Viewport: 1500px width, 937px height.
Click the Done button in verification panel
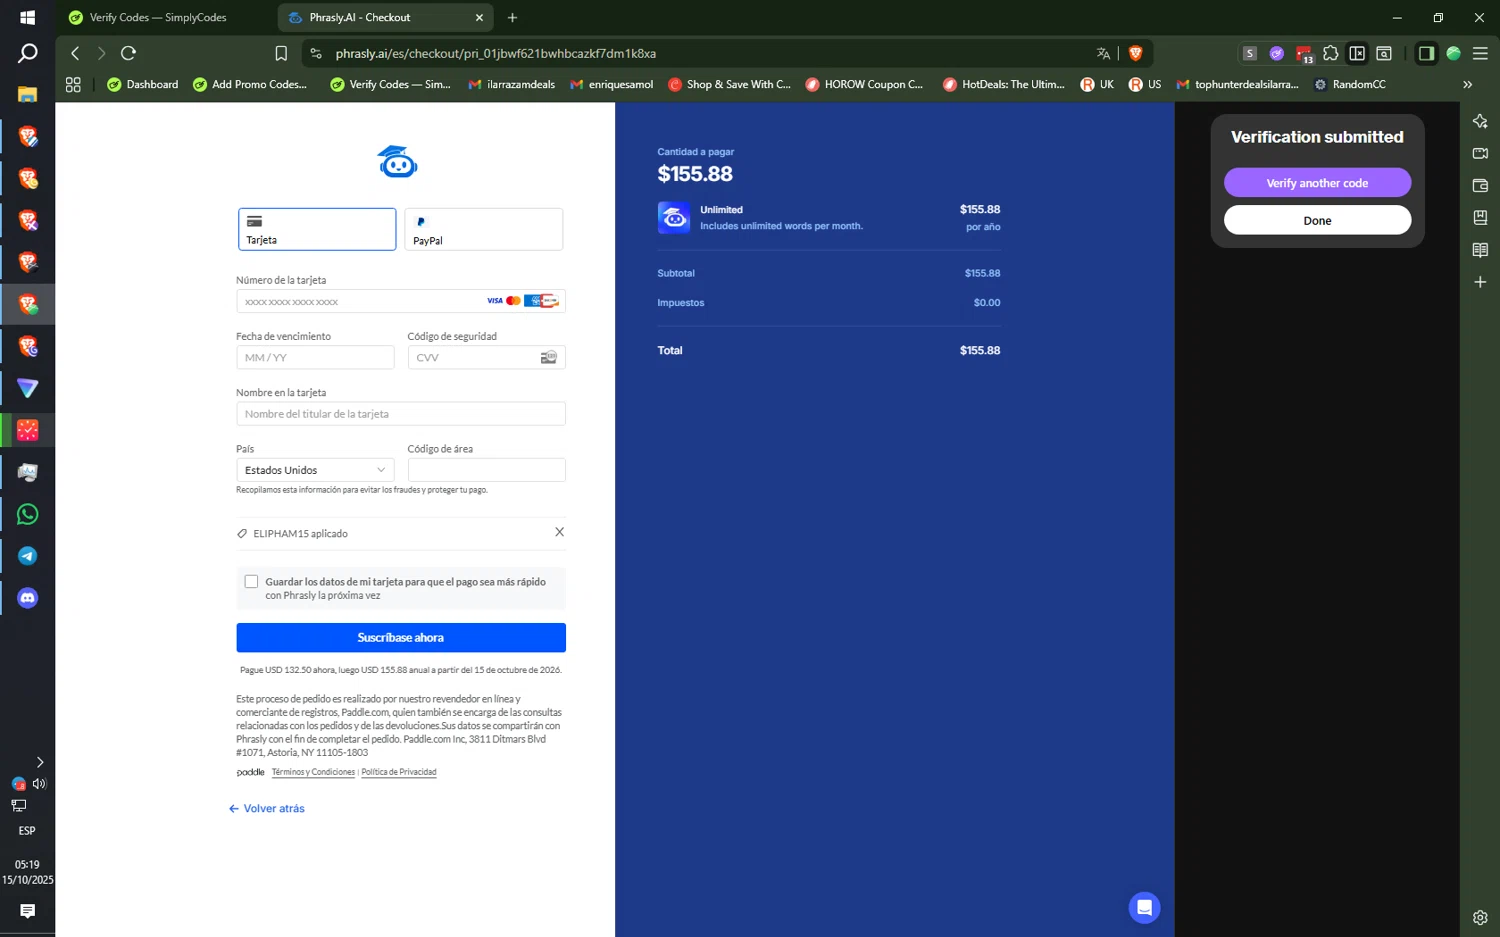click(x=1317, y=220)
